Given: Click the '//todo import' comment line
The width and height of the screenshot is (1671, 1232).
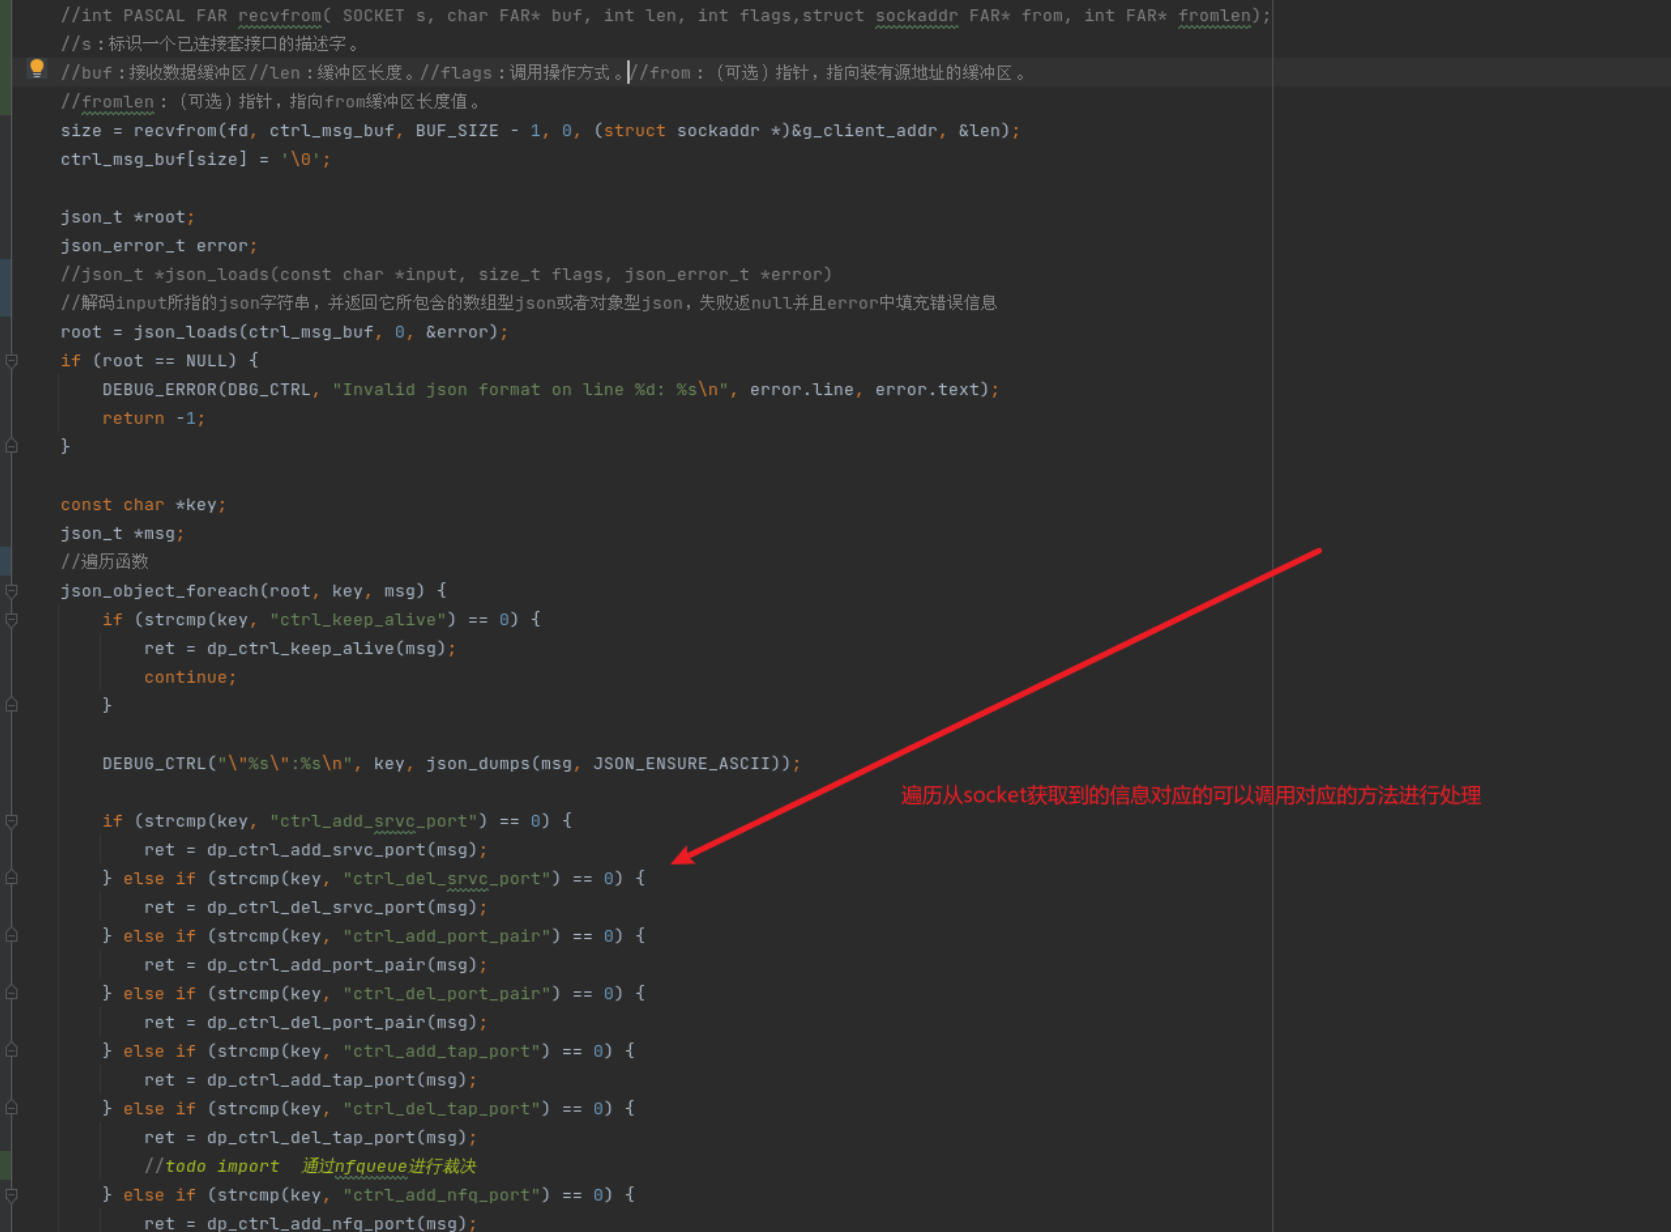Looking at the screenshot, I should [310, 1167].
